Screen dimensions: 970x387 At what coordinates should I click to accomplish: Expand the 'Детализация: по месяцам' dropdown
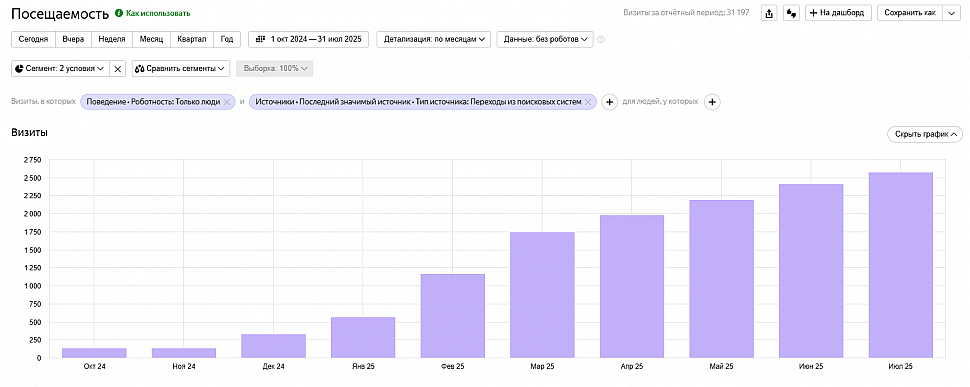coord(434,40)
